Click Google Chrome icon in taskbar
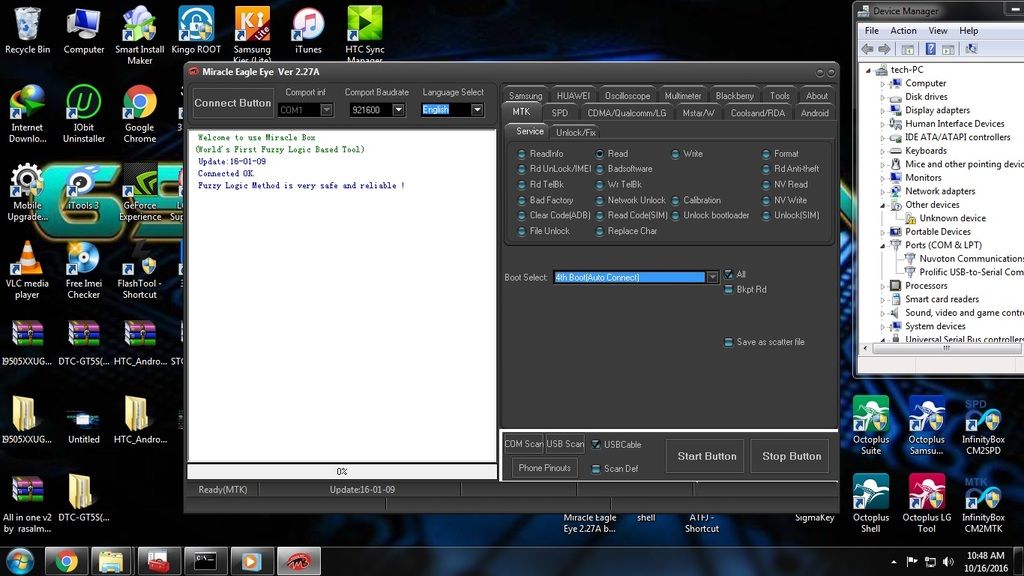The width and height of the screenshot is (1024, 576). pos(67,560)
